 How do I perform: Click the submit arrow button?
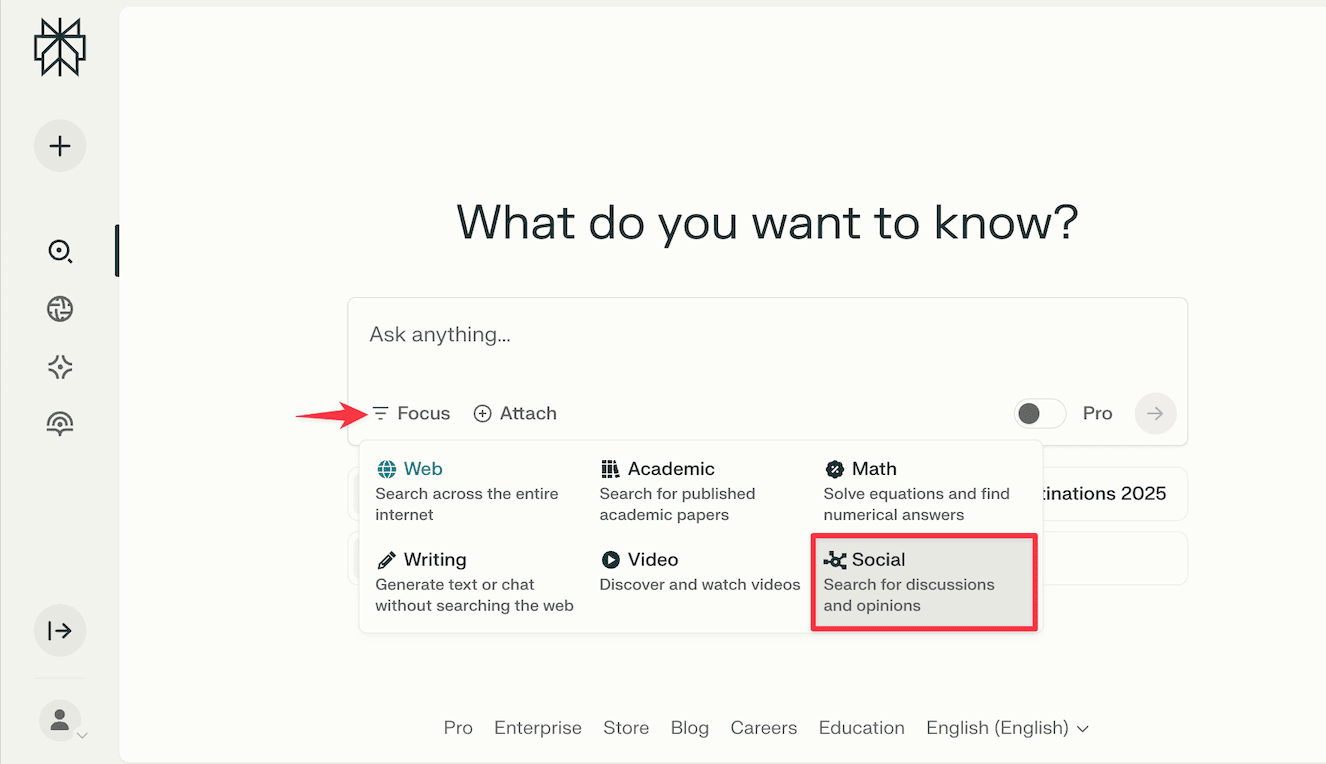pyautogui.click(x=1155, y=413)
